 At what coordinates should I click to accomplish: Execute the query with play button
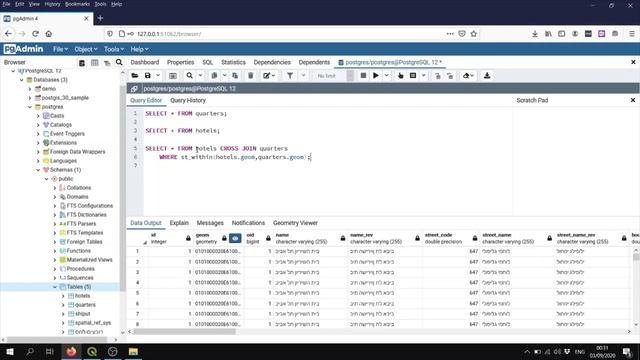point(376,76)
